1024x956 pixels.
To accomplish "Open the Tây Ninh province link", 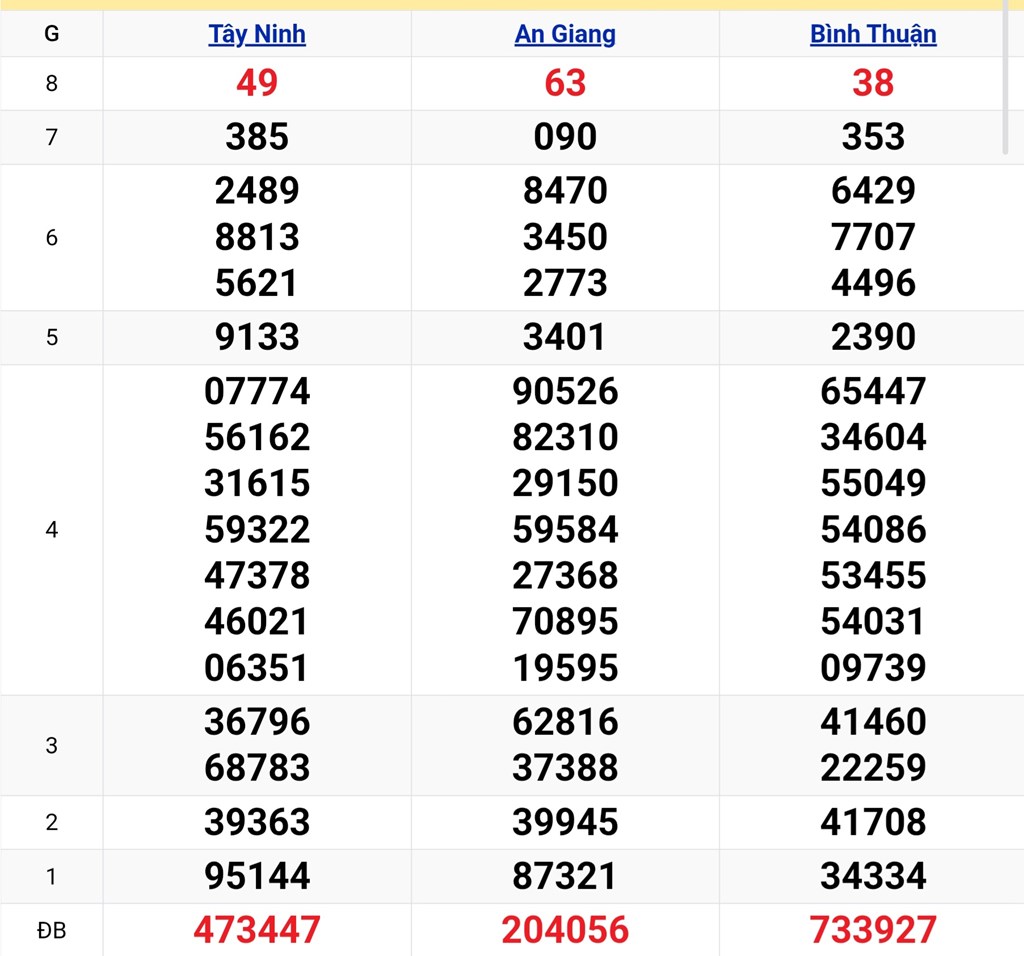I will coord(257,34).
